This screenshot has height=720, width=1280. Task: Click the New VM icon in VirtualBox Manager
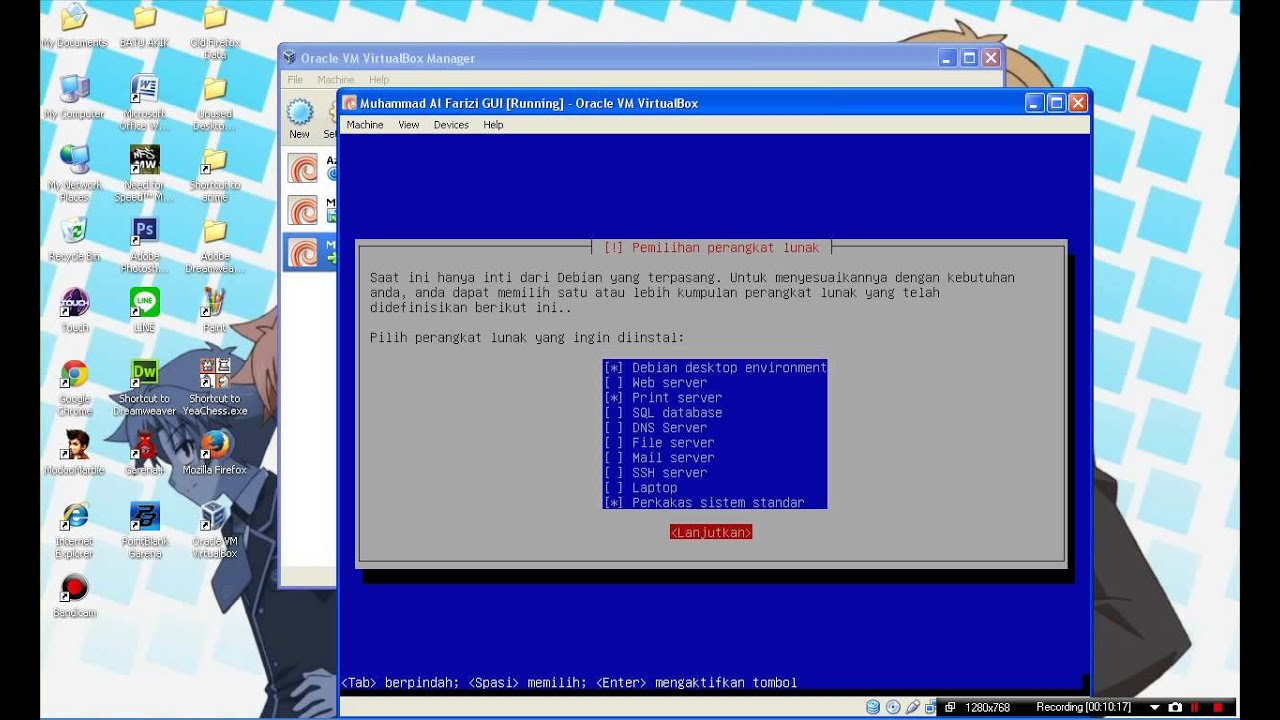pos(300,119)
